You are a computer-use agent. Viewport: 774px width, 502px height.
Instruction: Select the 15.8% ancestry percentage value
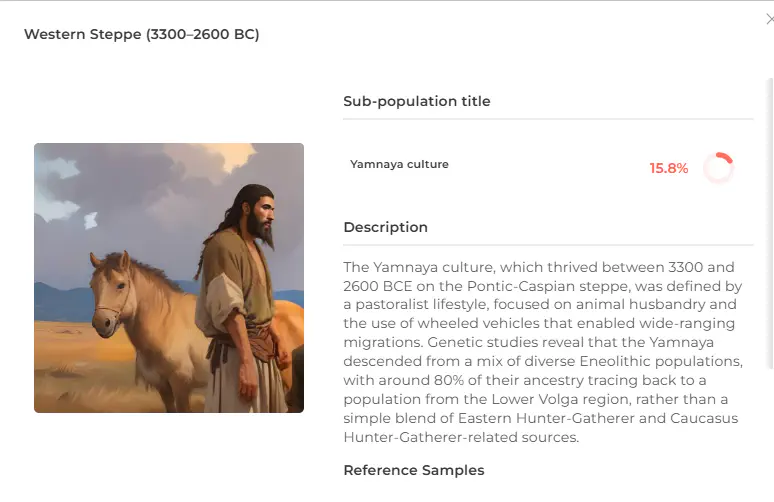point(669,168)
